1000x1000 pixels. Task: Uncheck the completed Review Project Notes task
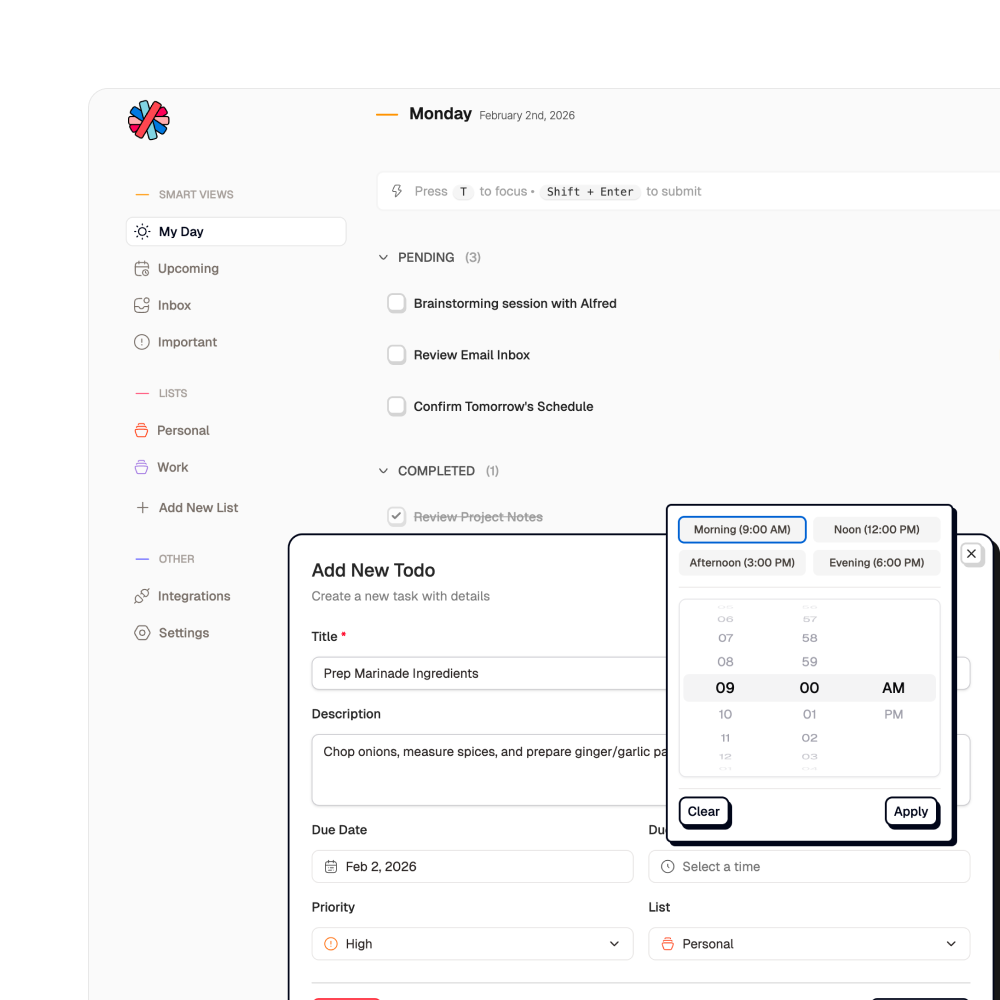coord(397,516)
